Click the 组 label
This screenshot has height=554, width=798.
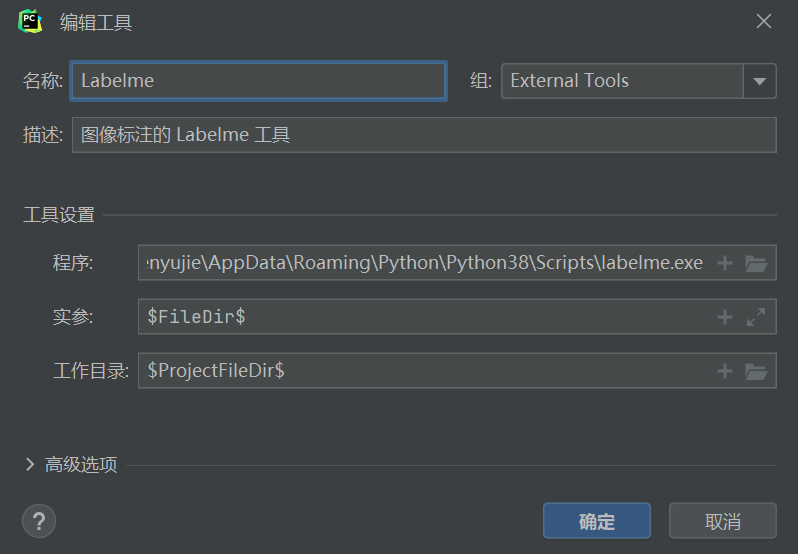(x=481, y=81)
